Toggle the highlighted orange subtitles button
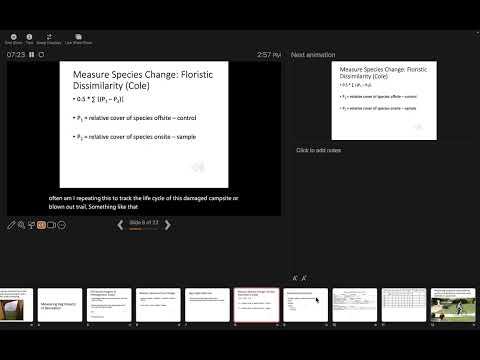 [41, 225]
